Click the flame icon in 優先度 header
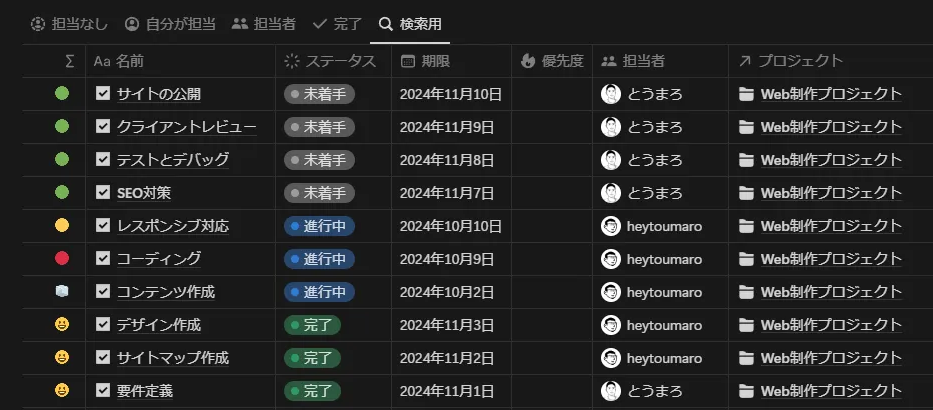This screenshot has height=410, width=933. [x=528, y=61]
